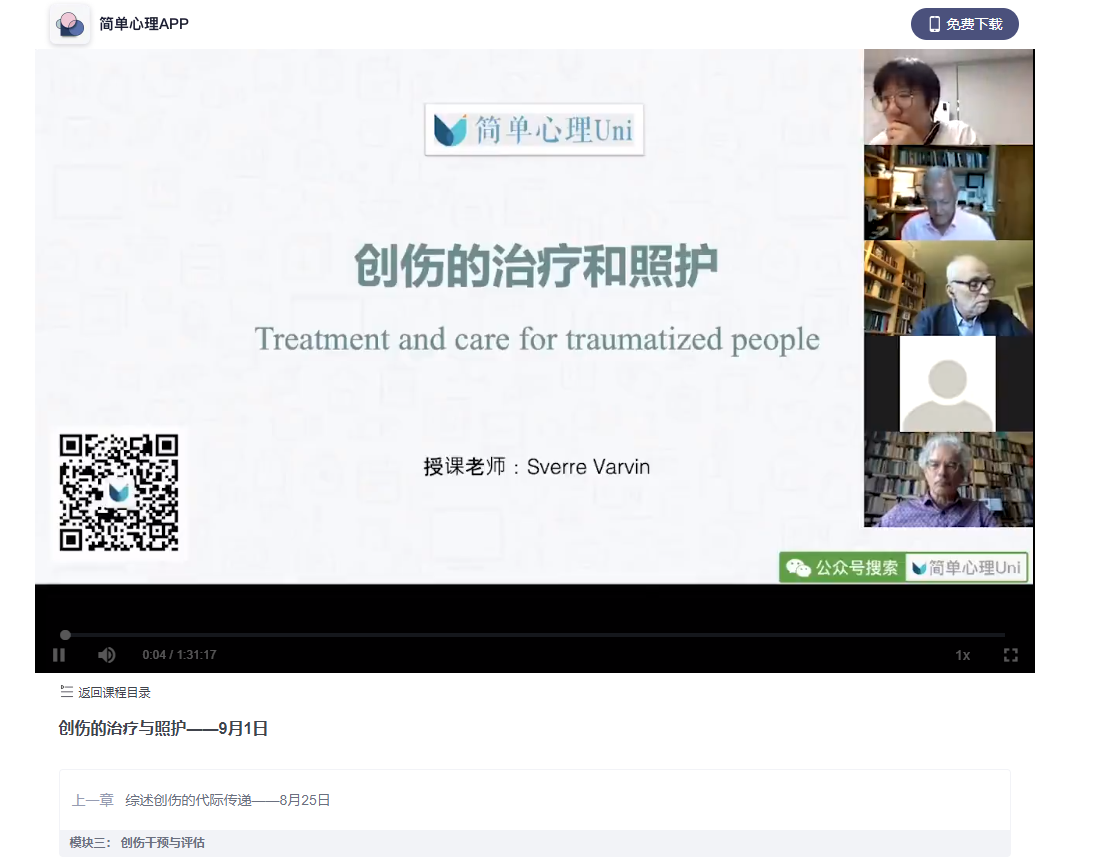The image size is (1095, 868).
Task: Pause the video playback
Action: pos(59,655)
